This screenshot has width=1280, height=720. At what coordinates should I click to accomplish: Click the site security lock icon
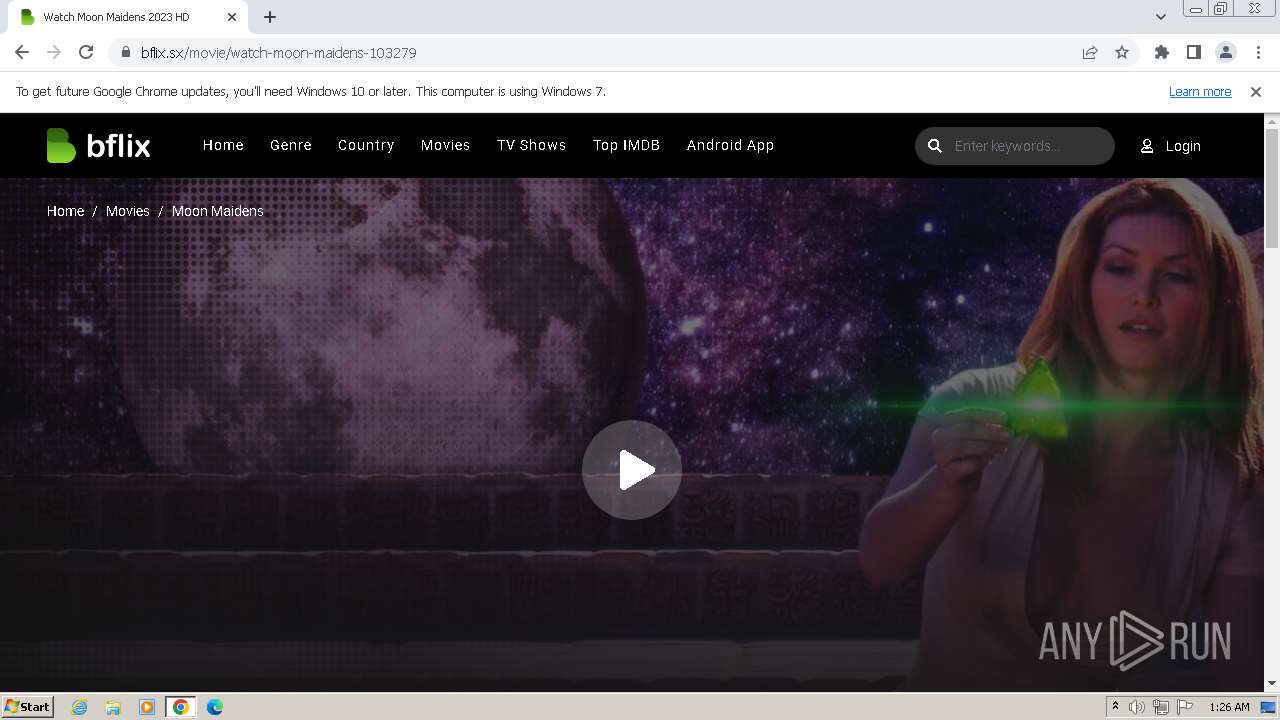pos(125,53)
